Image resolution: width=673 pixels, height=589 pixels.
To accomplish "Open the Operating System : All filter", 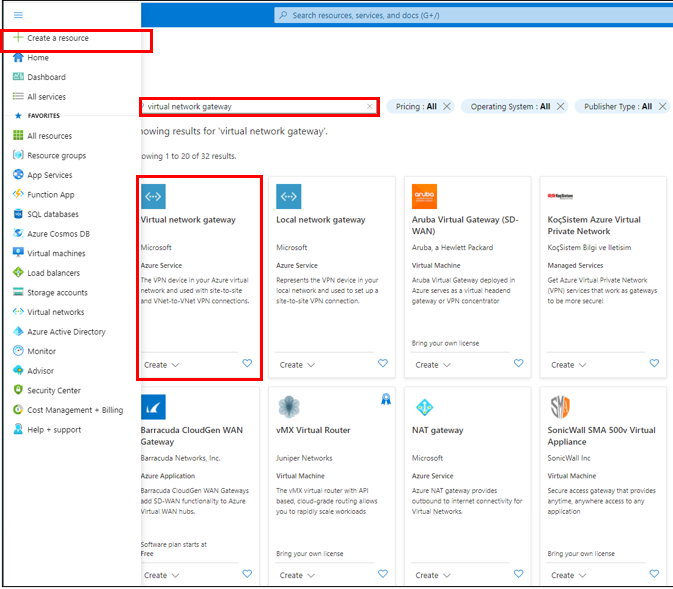I will click(510, 106).
